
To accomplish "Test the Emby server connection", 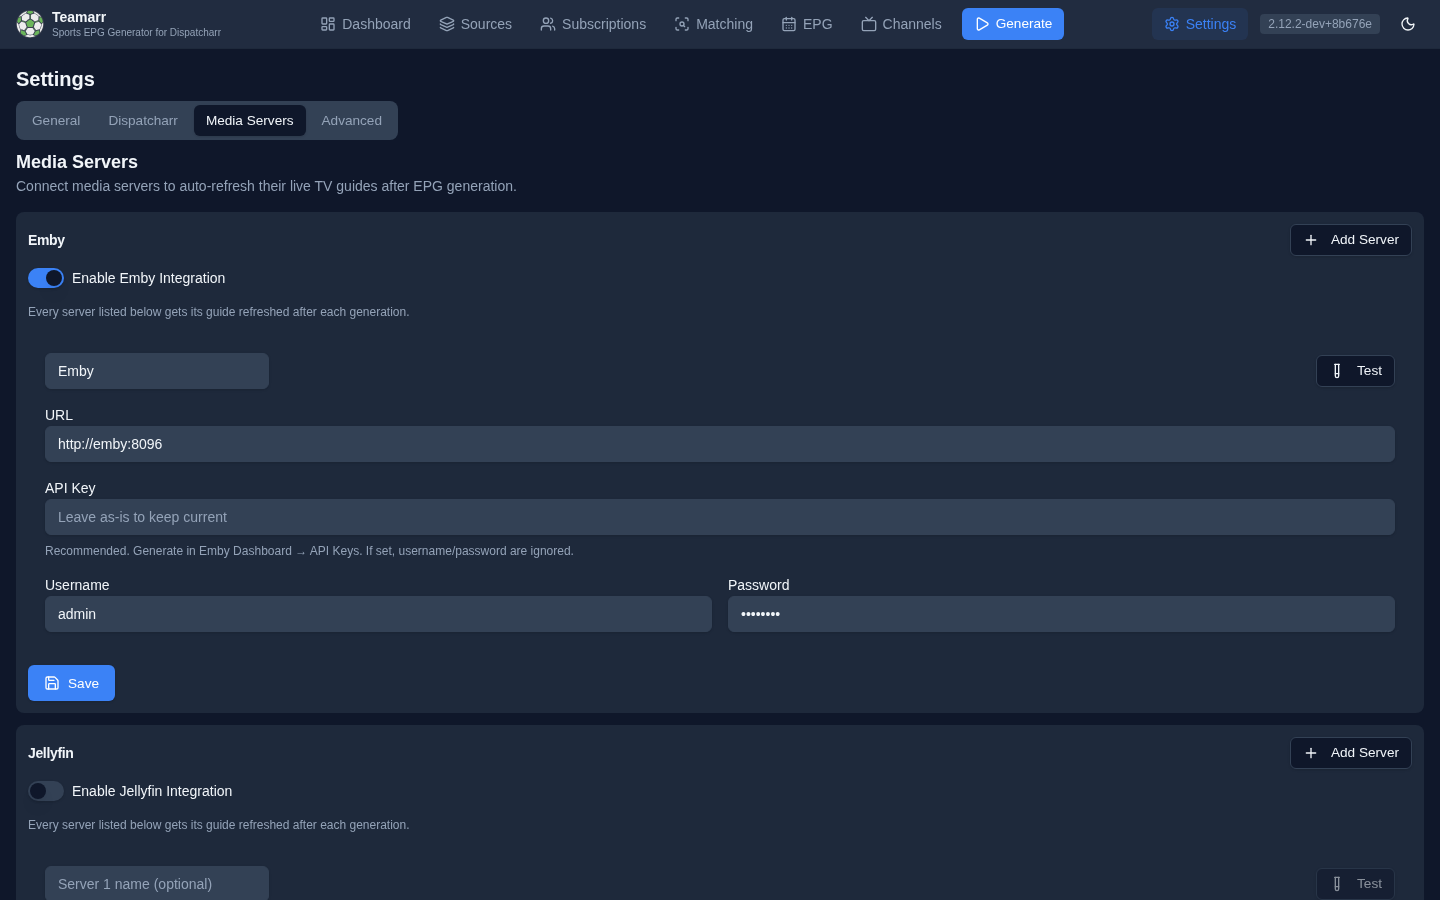I will (x=1355, y=371).
